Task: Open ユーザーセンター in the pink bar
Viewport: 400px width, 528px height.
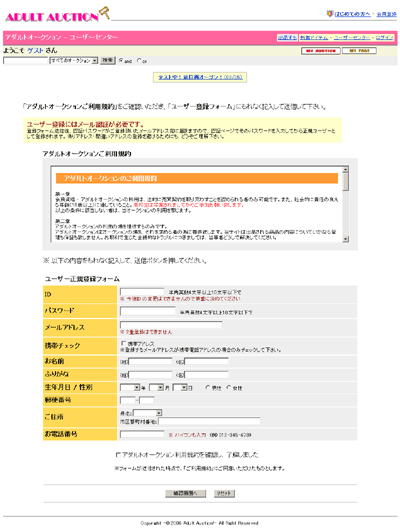Action: (x=352, y=38)
